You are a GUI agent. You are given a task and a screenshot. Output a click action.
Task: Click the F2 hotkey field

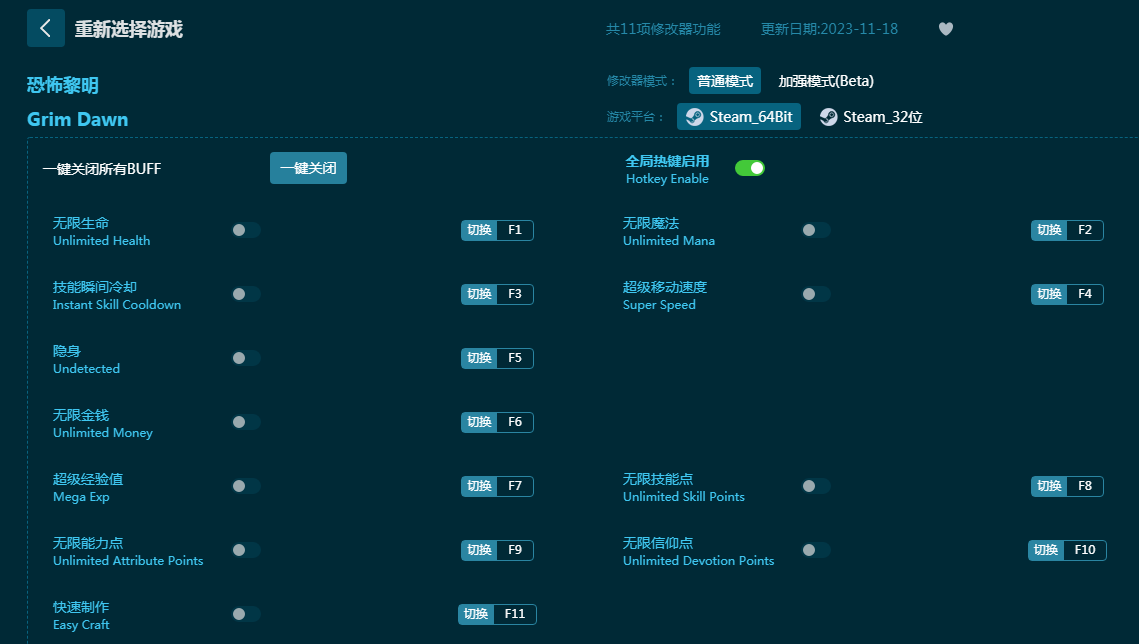tap(1085, 230)
